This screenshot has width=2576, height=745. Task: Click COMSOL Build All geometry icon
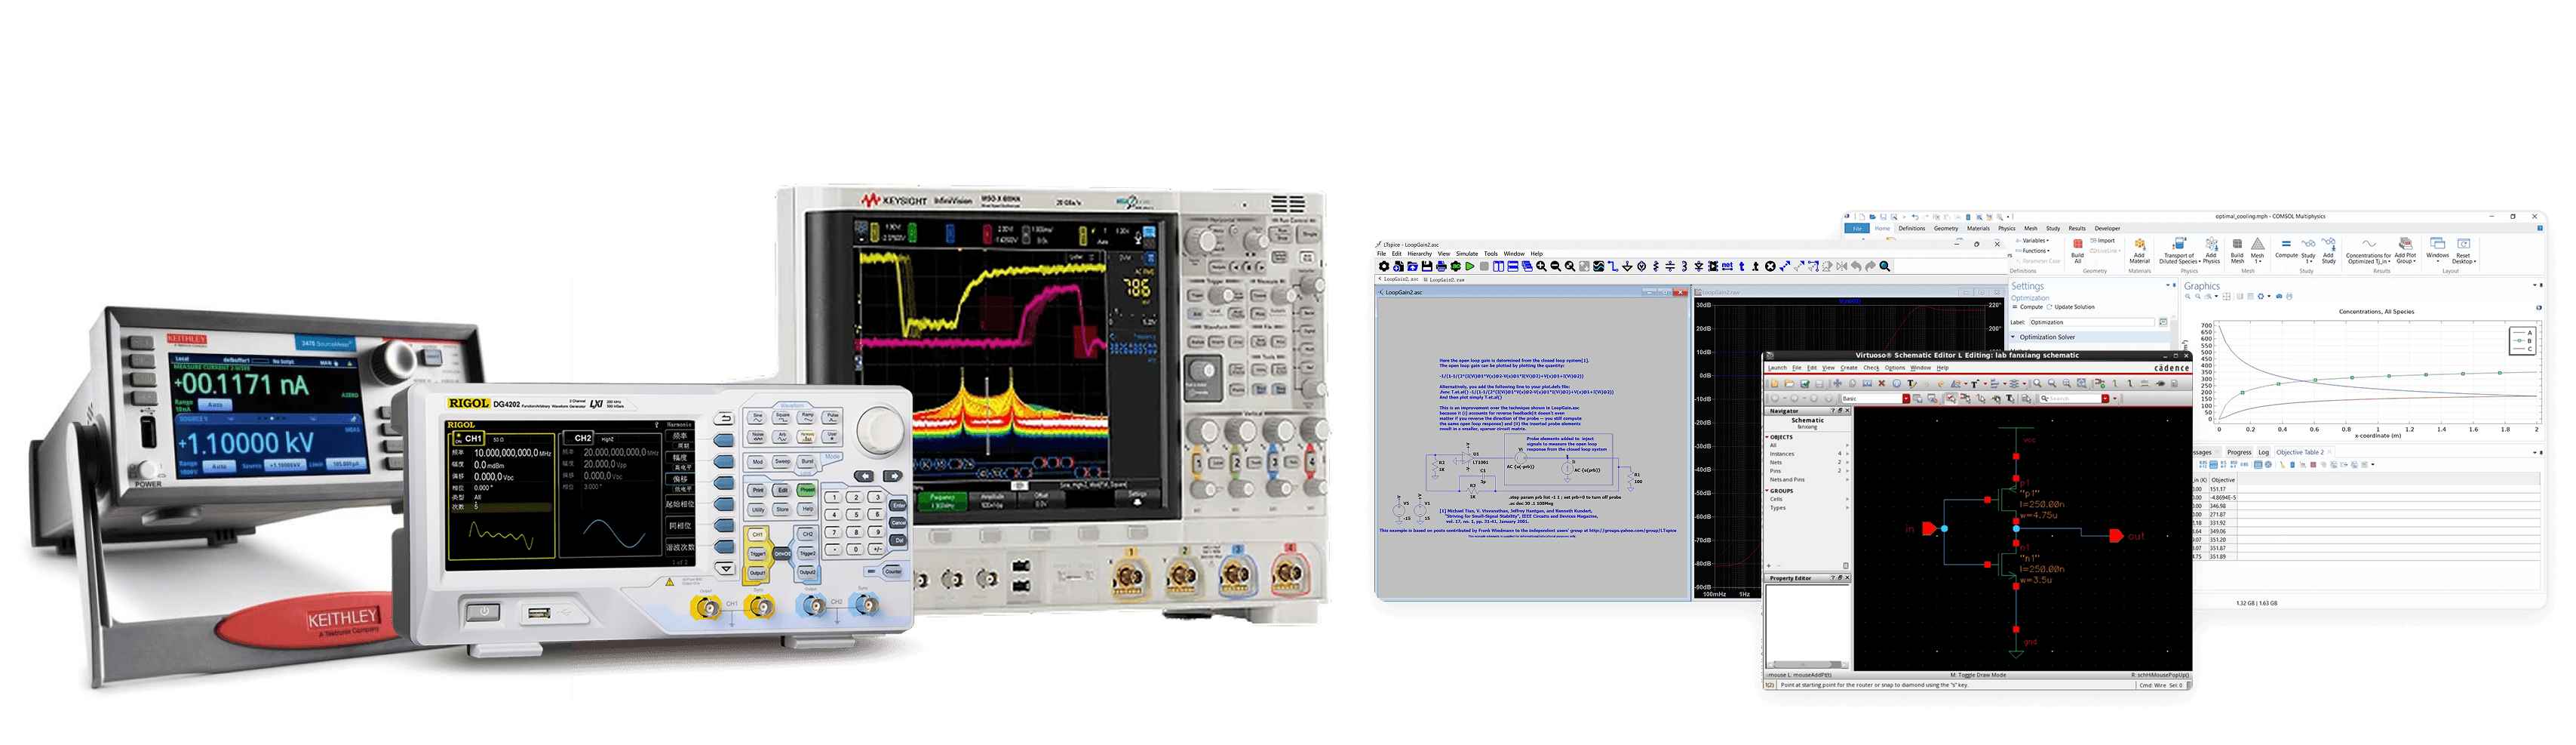(2077, 249)
